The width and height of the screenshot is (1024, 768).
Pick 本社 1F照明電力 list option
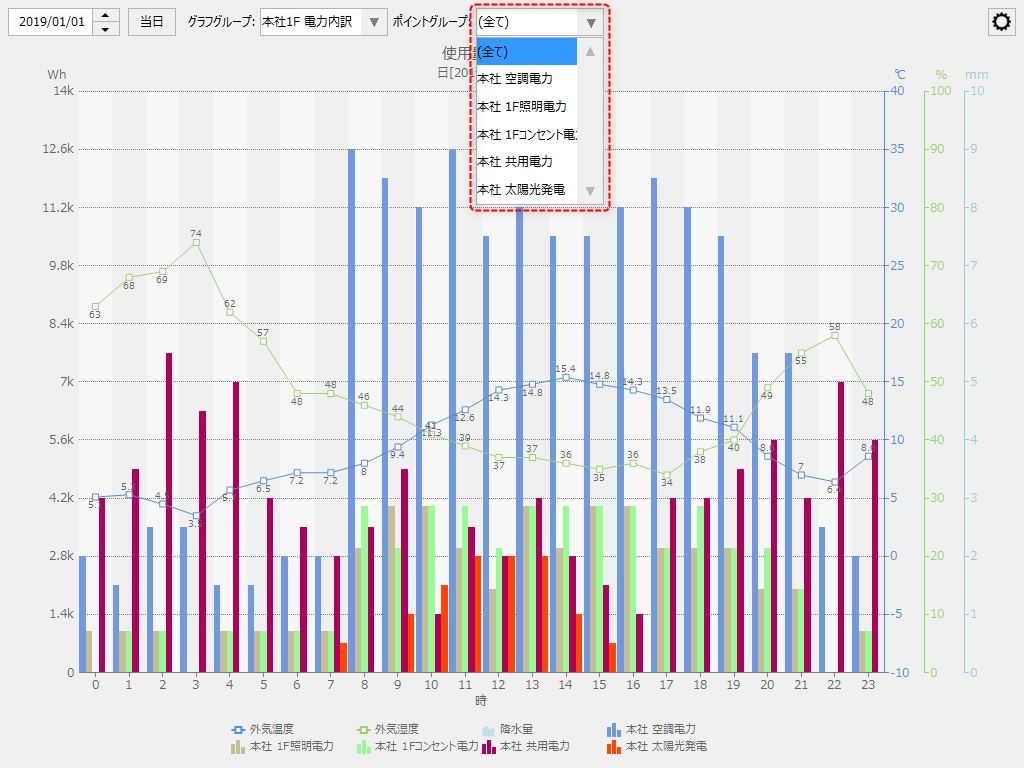pos(527,106)
